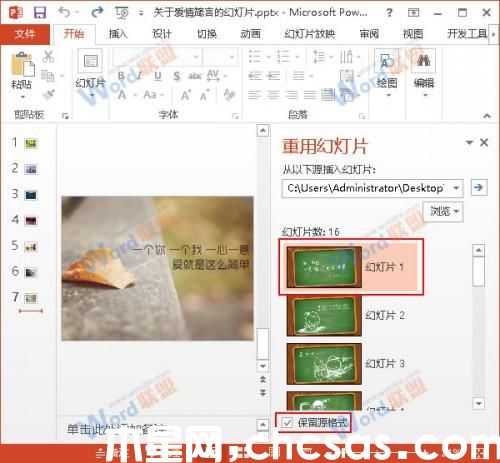The width and height of the screenshot is (500, 463).
Task: Click the Align Right icon
Action: click(291, 95)
